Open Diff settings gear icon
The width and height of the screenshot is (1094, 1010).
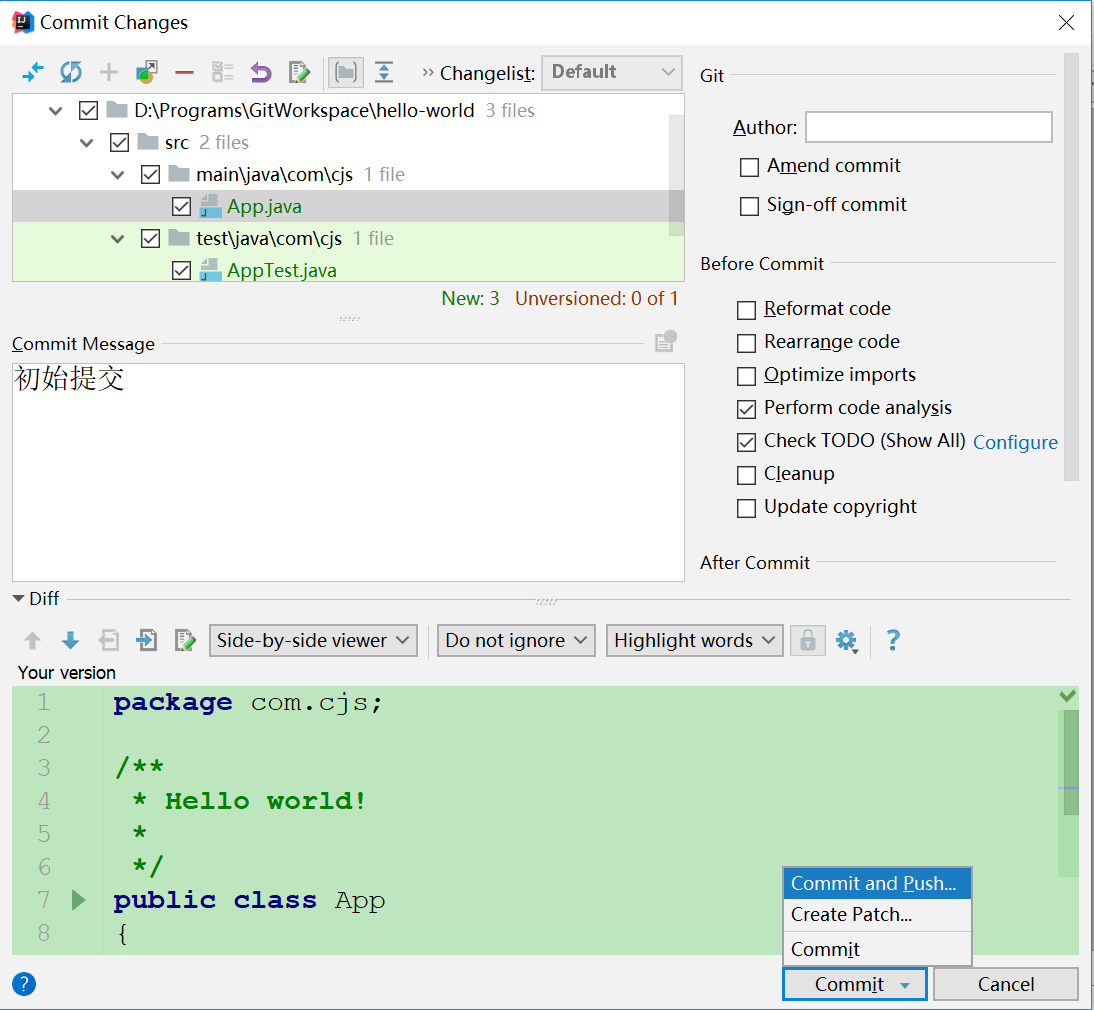coord(847,640)
